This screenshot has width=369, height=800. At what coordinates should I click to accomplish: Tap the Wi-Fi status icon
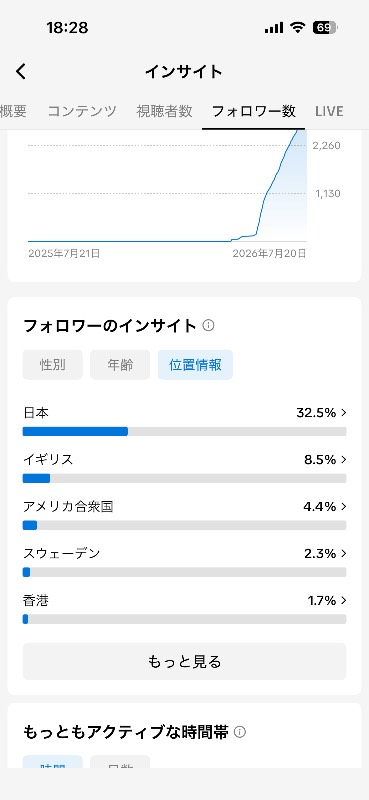click(x=297, y=28)
